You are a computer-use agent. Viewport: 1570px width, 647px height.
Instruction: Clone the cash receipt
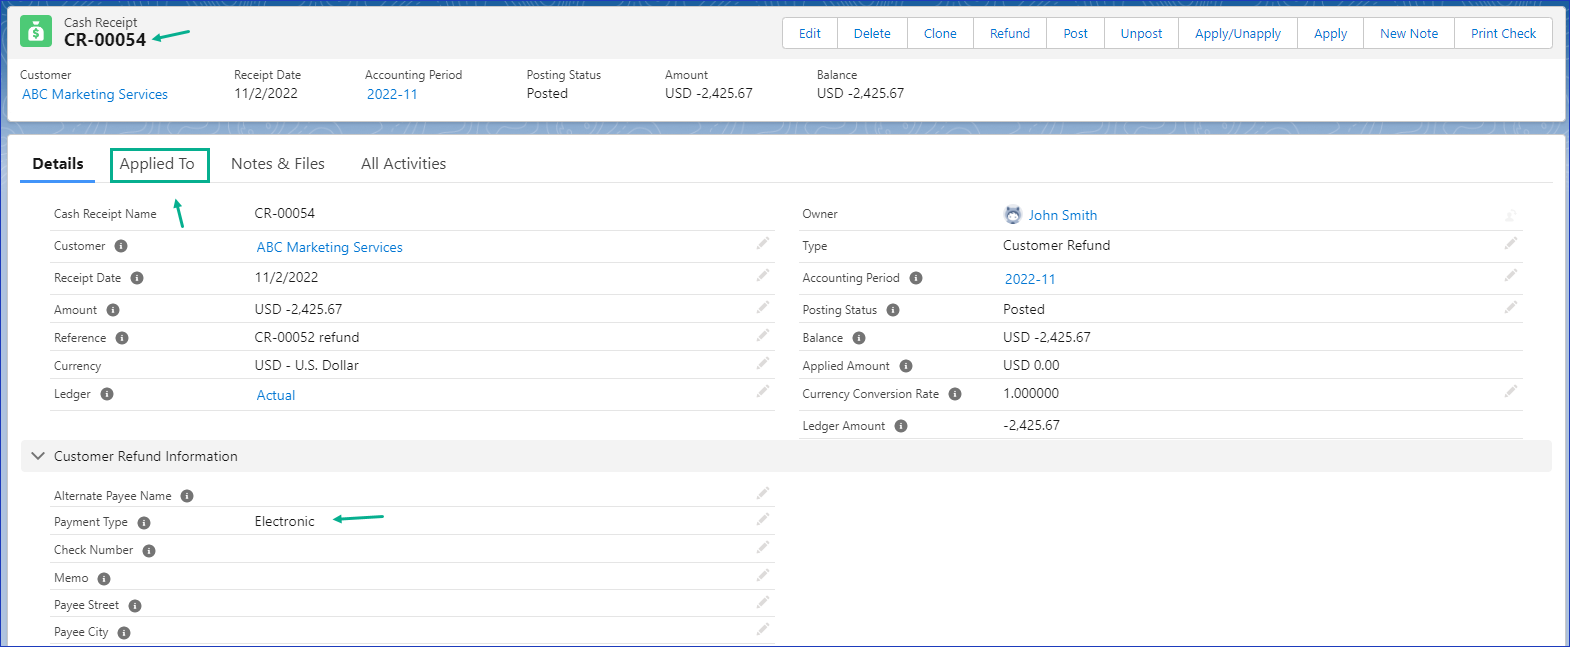pos(940,33)
